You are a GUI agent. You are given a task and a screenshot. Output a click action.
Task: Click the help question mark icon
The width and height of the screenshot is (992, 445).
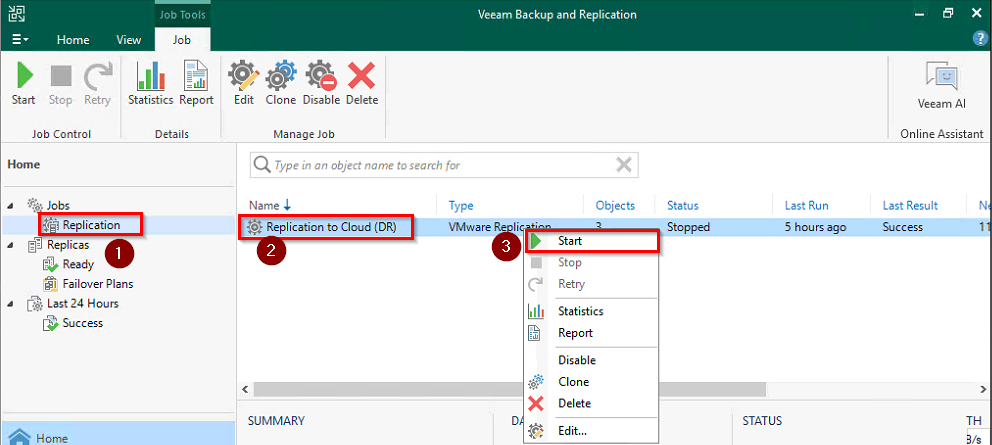[x=979, y=39]
